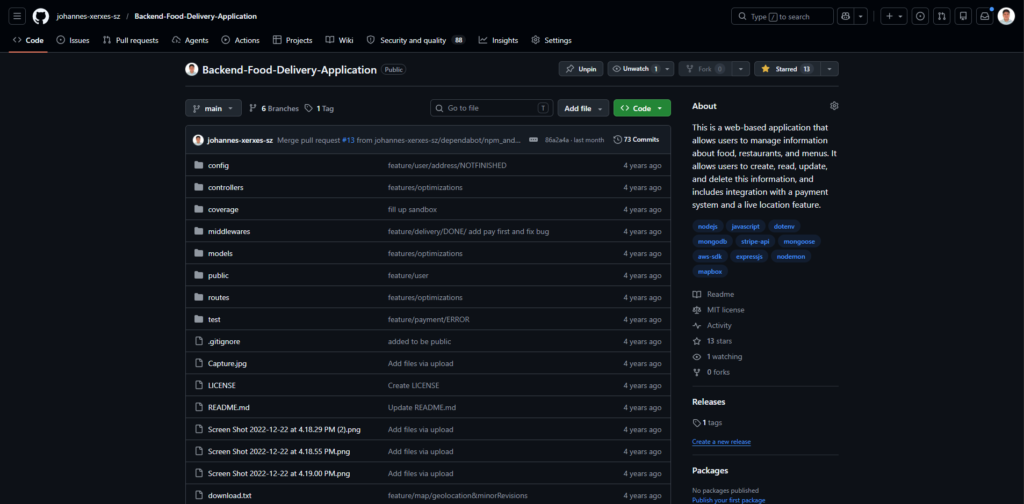Open the Copilot chat icon
The width and height of the screenshot is (1024, 504).
pyautogui.click(x=847, y=16)
